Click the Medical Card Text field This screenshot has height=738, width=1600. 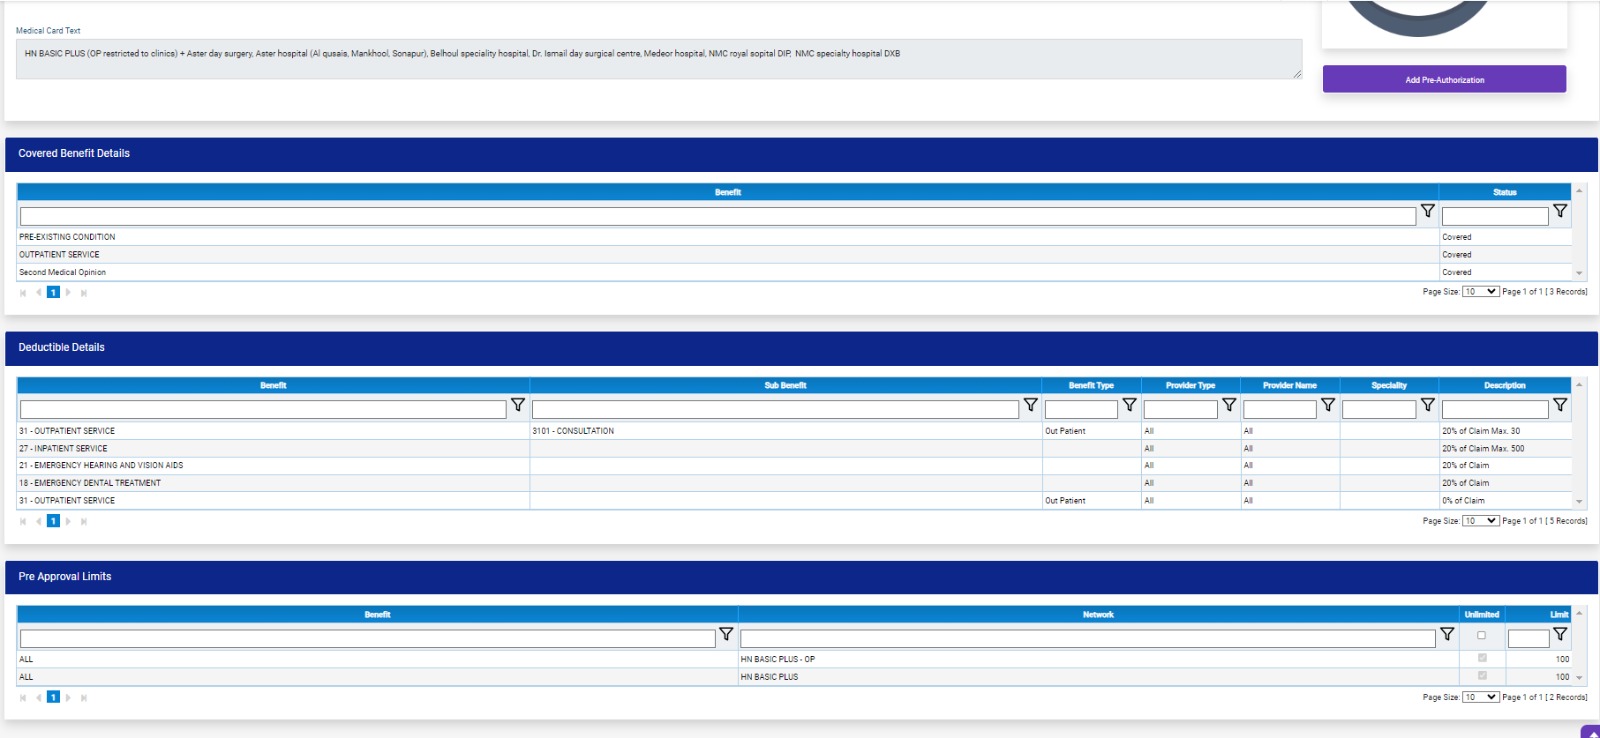[x=658, y=59]
